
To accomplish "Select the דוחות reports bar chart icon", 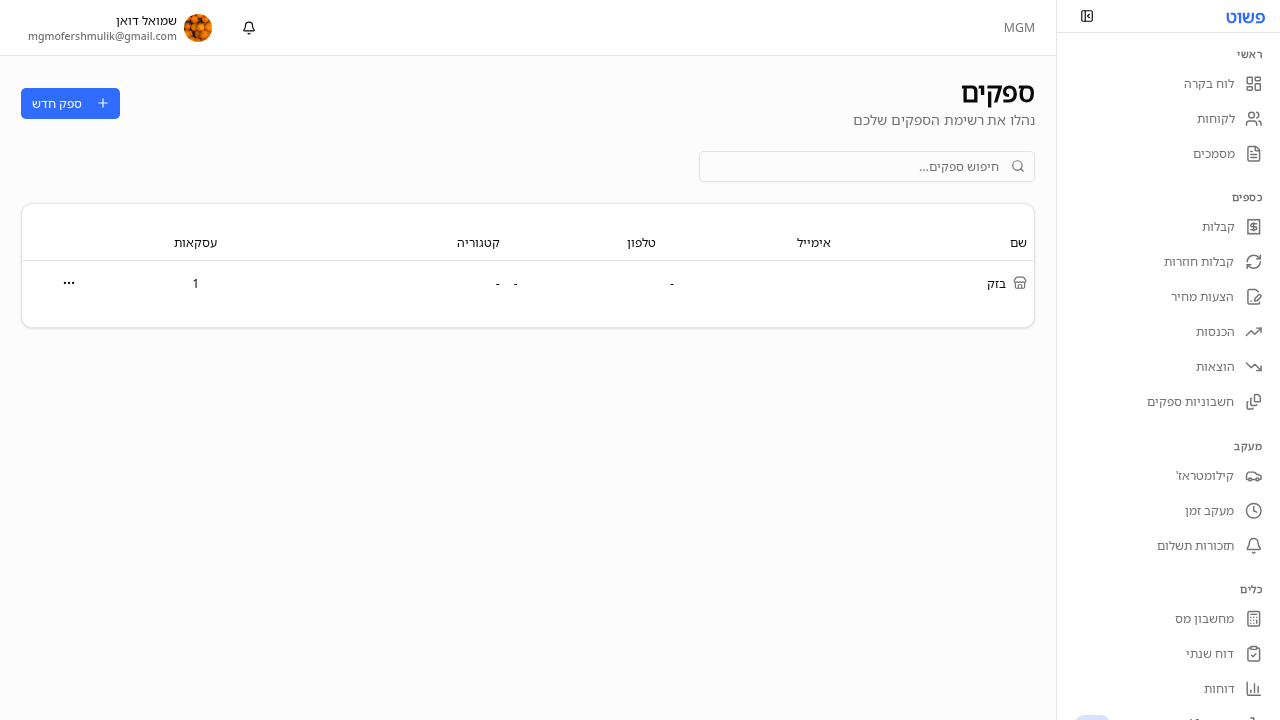I will click(x=1254, y=688).
